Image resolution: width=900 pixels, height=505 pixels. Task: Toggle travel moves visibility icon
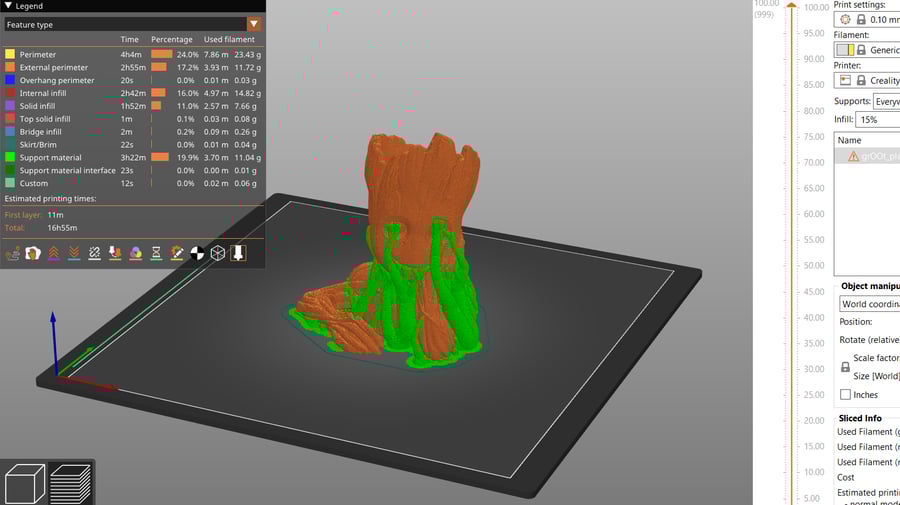tap(13, 253)
